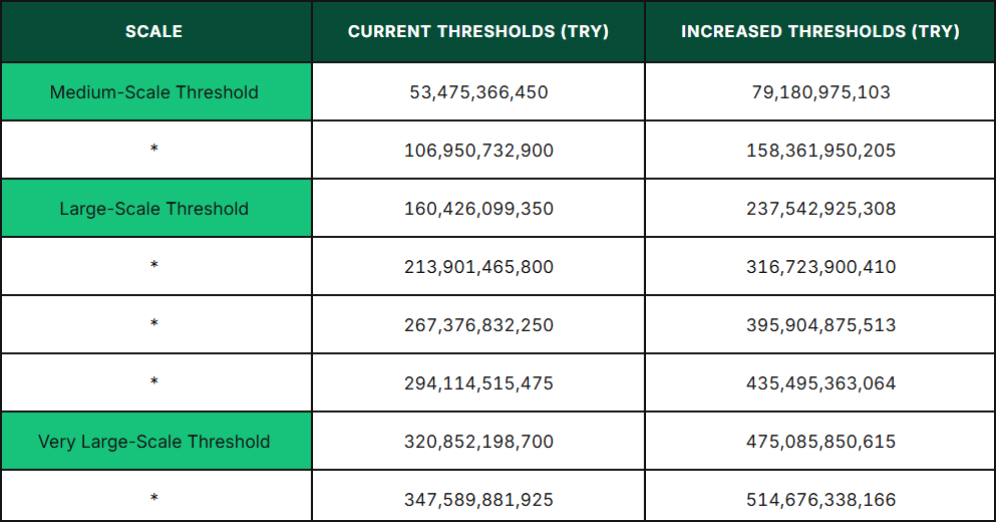Select the cell containing 316,723,900,410

(x=820, y=267)
